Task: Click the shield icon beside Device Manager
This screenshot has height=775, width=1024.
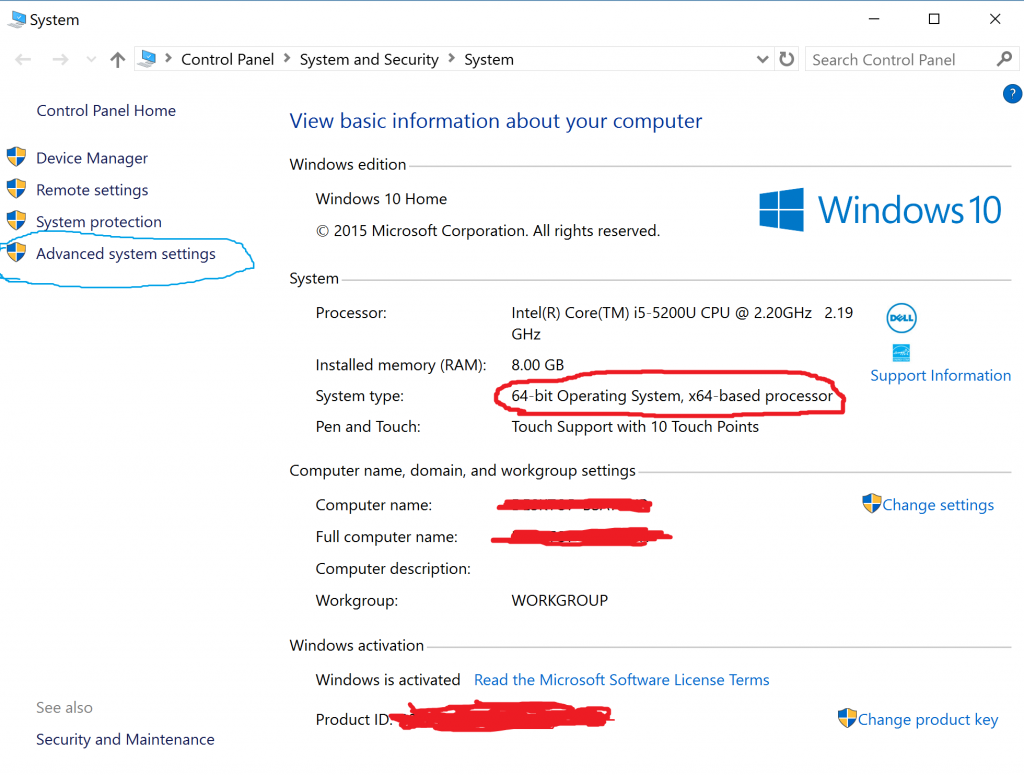Action: (x=16, y=157)
